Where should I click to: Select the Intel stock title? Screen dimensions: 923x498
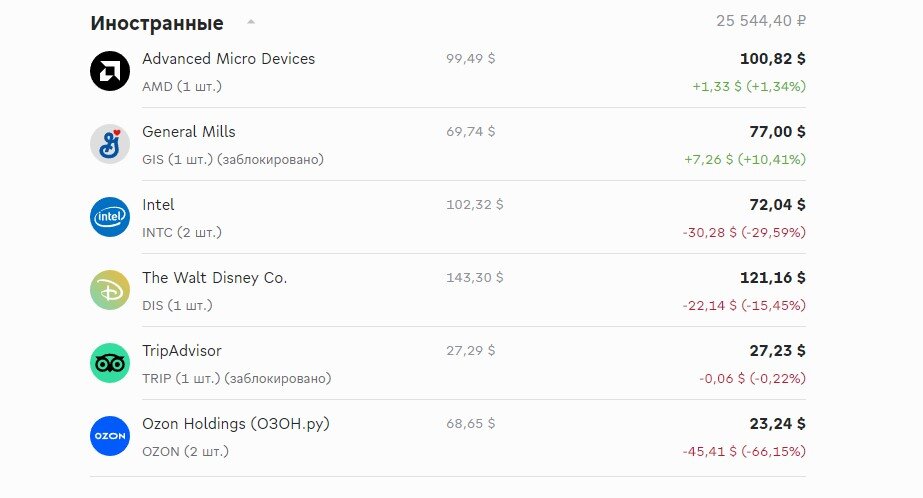click(158, 205)
